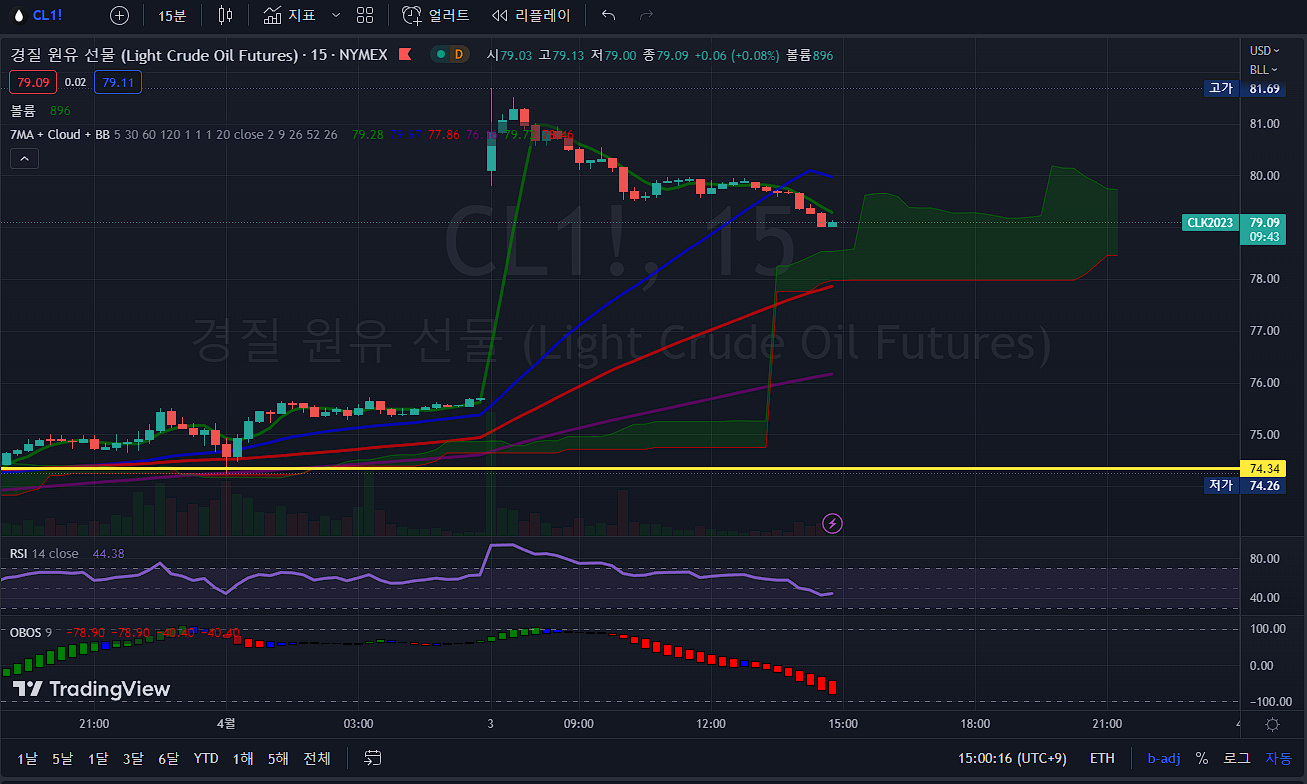Click the CL1! symbol search field
The image size is (1307, 784).
pos(48,15)
